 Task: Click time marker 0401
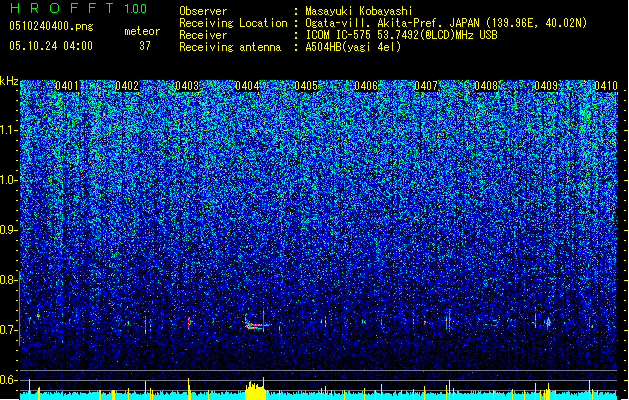point(67,86)
